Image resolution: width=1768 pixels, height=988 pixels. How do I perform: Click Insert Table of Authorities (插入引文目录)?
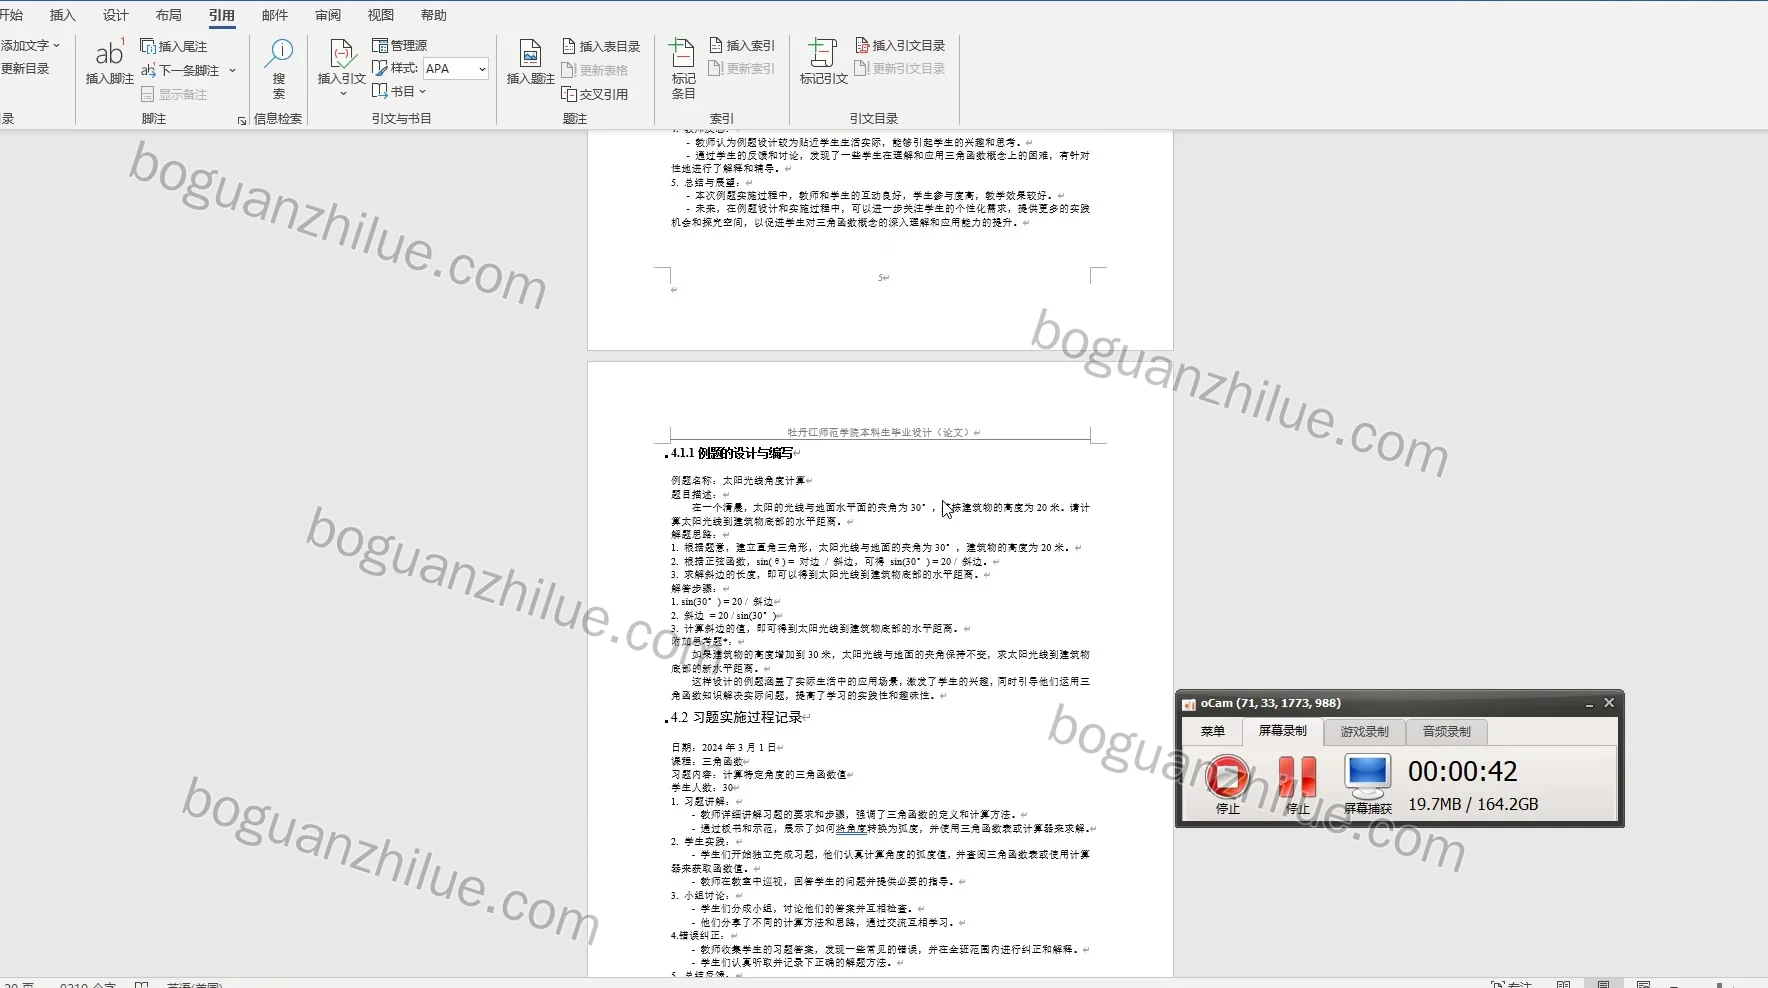(900, 45)
